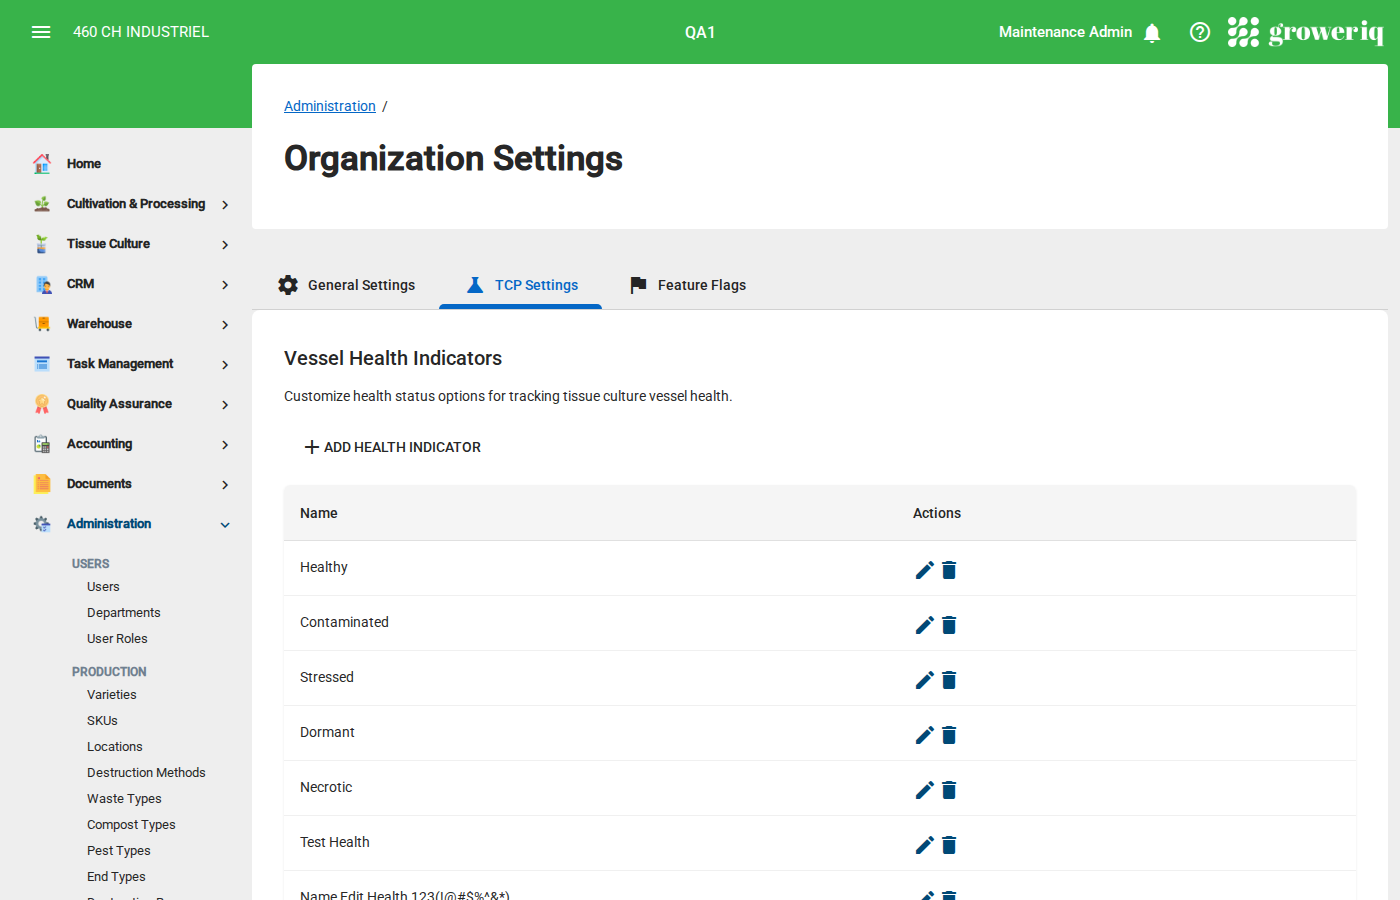Edit the Test Health indicator via pencil icon

click(924, 844)
